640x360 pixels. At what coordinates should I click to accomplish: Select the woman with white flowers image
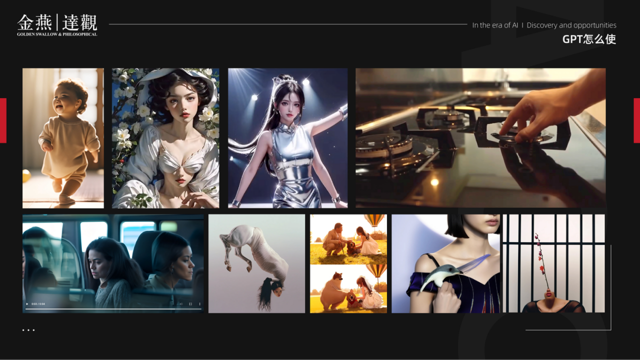pos(166,138)
